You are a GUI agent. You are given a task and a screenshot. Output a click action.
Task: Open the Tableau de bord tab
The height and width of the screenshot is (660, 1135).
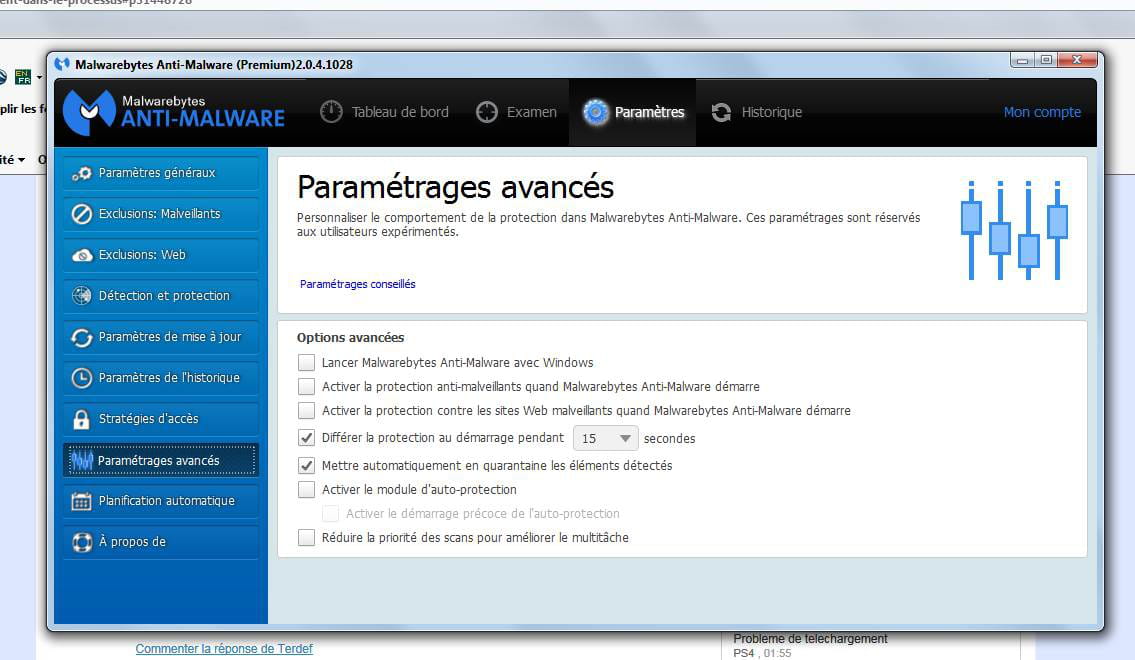(x=384, y=112)
